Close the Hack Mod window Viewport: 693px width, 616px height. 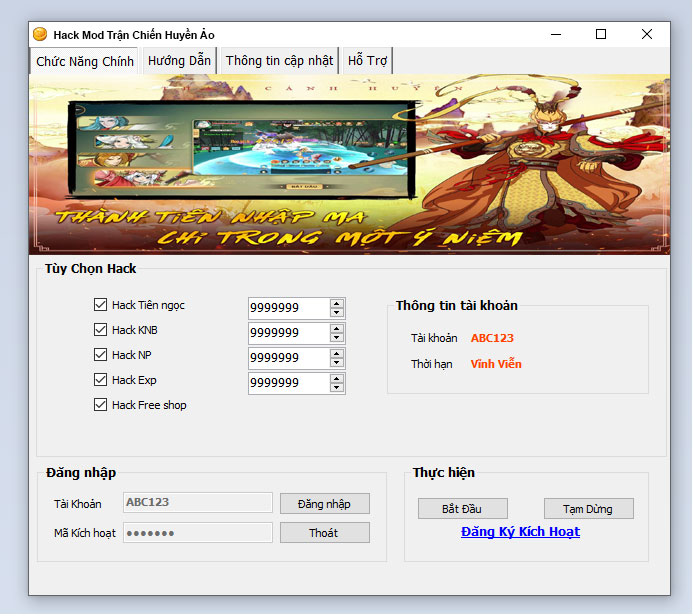pyautogui.click(x=647, y=34)
